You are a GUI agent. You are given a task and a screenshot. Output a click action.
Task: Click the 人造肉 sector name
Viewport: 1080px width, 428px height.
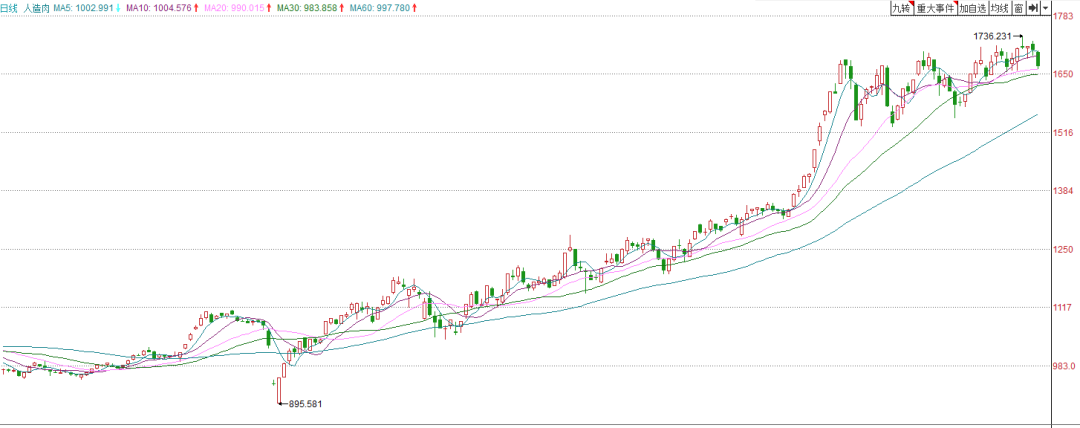35,8
